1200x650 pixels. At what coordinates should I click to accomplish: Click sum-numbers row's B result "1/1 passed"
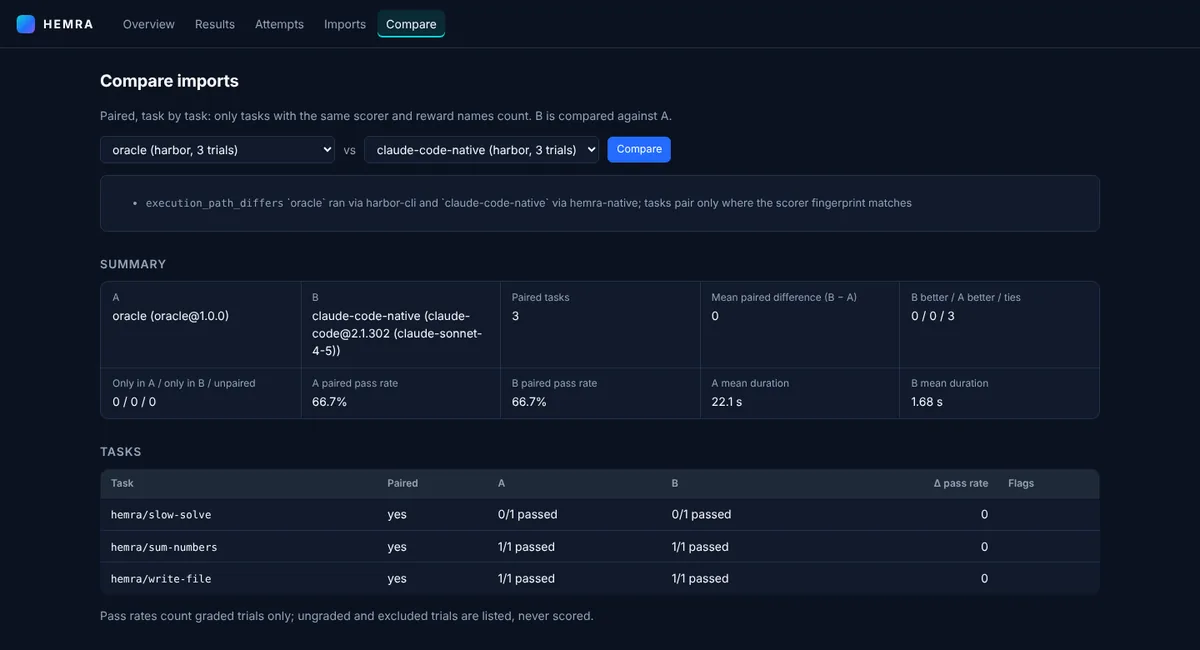click(700, 547)
